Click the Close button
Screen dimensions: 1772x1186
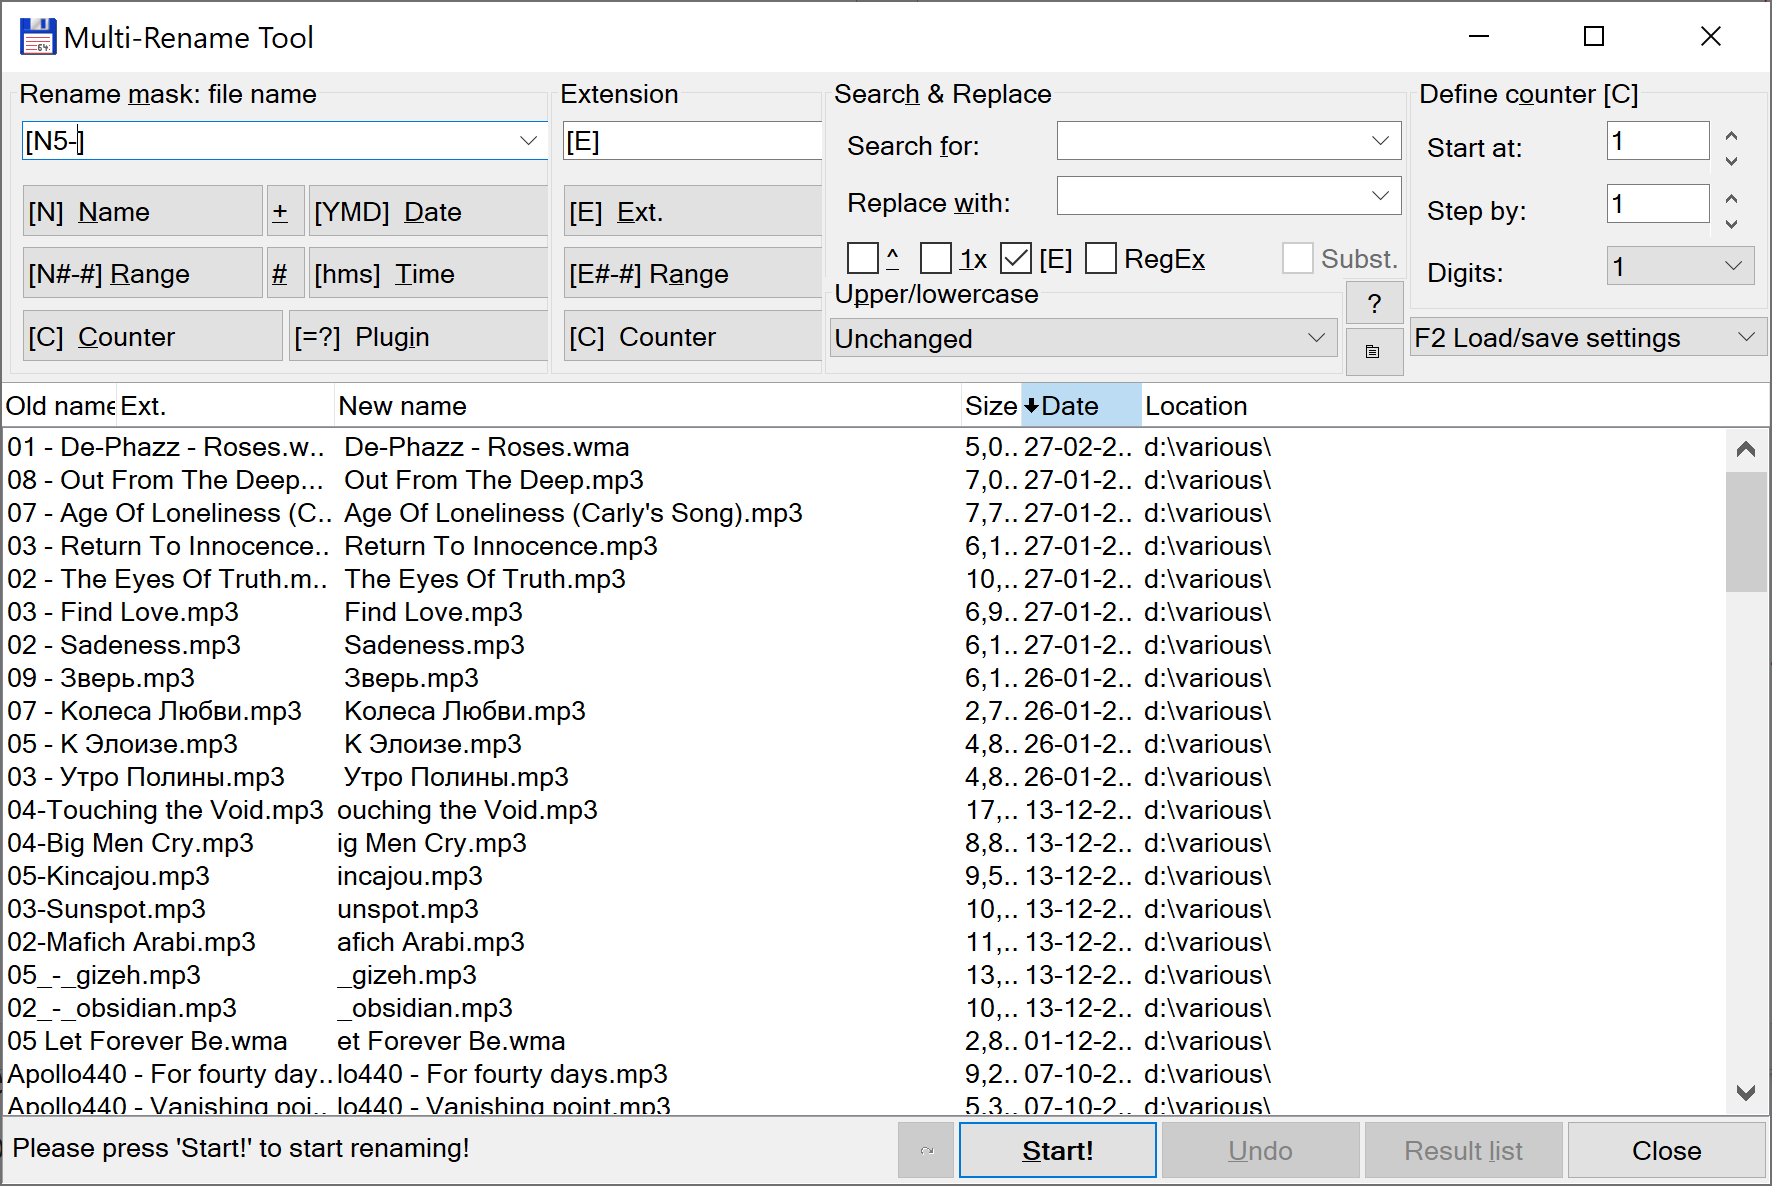[1666, 1150]
